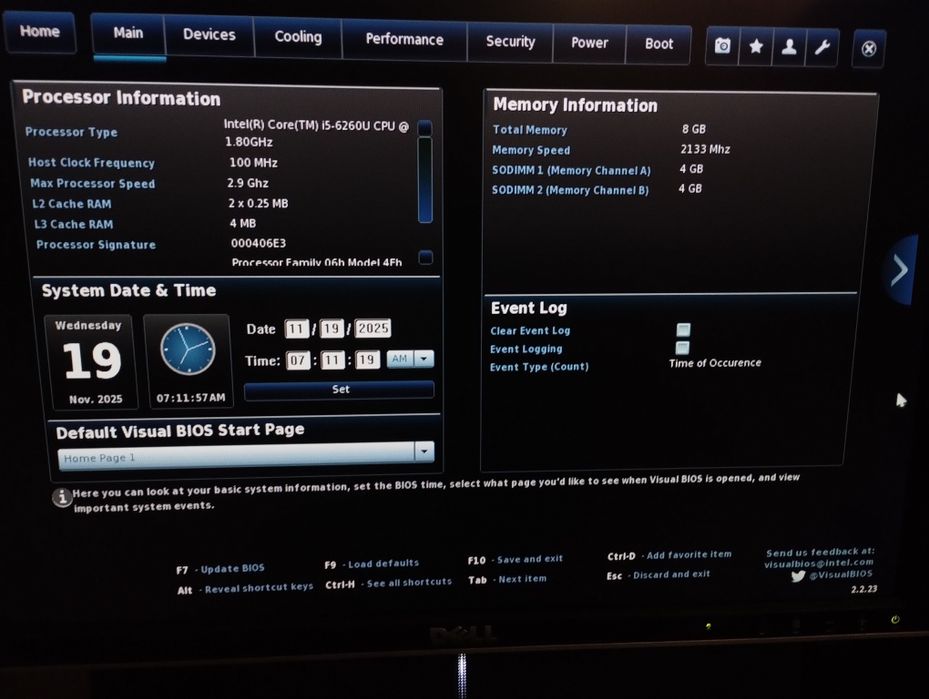Click the Twitter bird icon
Image resolution: width=929 pixels, height=699 pixels.
[x=797, y=576]
